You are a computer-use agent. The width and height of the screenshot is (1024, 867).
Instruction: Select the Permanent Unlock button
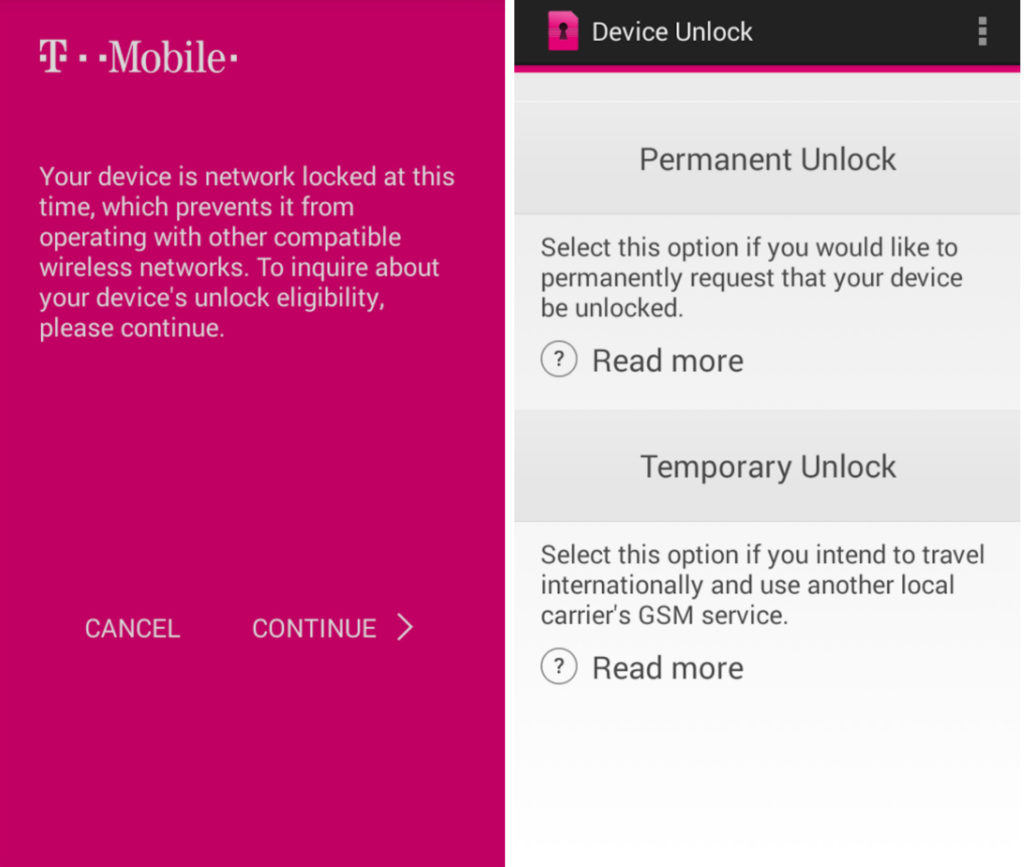tap(767, 159)
